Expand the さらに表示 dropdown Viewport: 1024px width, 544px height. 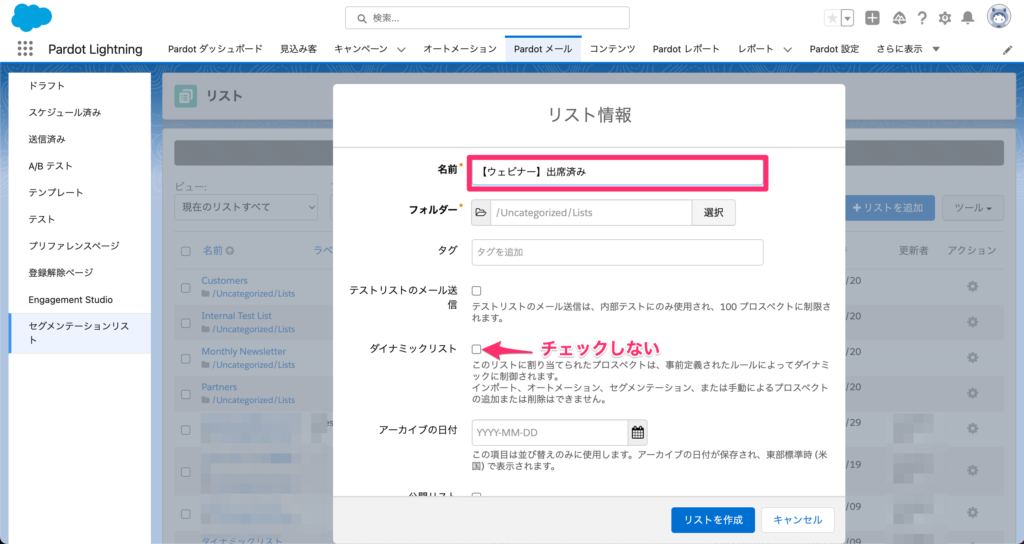(936, 49)
